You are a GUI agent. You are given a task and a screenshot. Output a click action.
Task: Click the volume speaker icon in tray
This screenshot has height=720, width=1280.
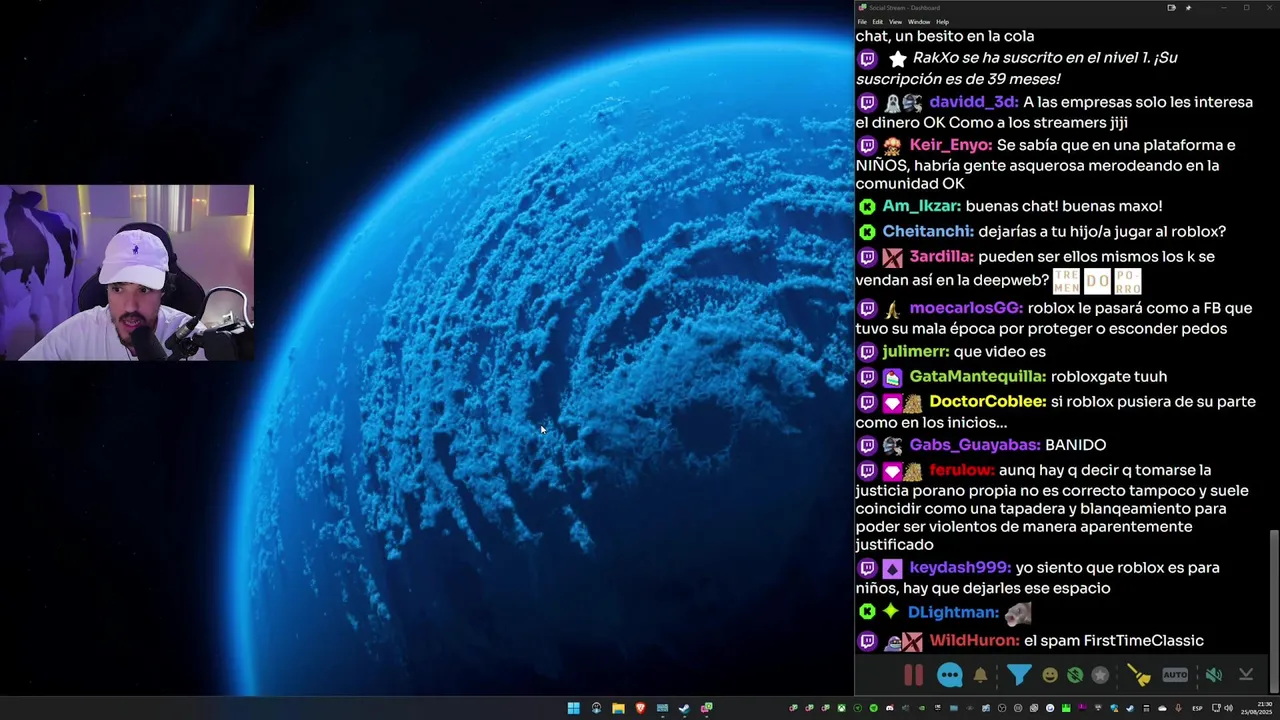1228,708
